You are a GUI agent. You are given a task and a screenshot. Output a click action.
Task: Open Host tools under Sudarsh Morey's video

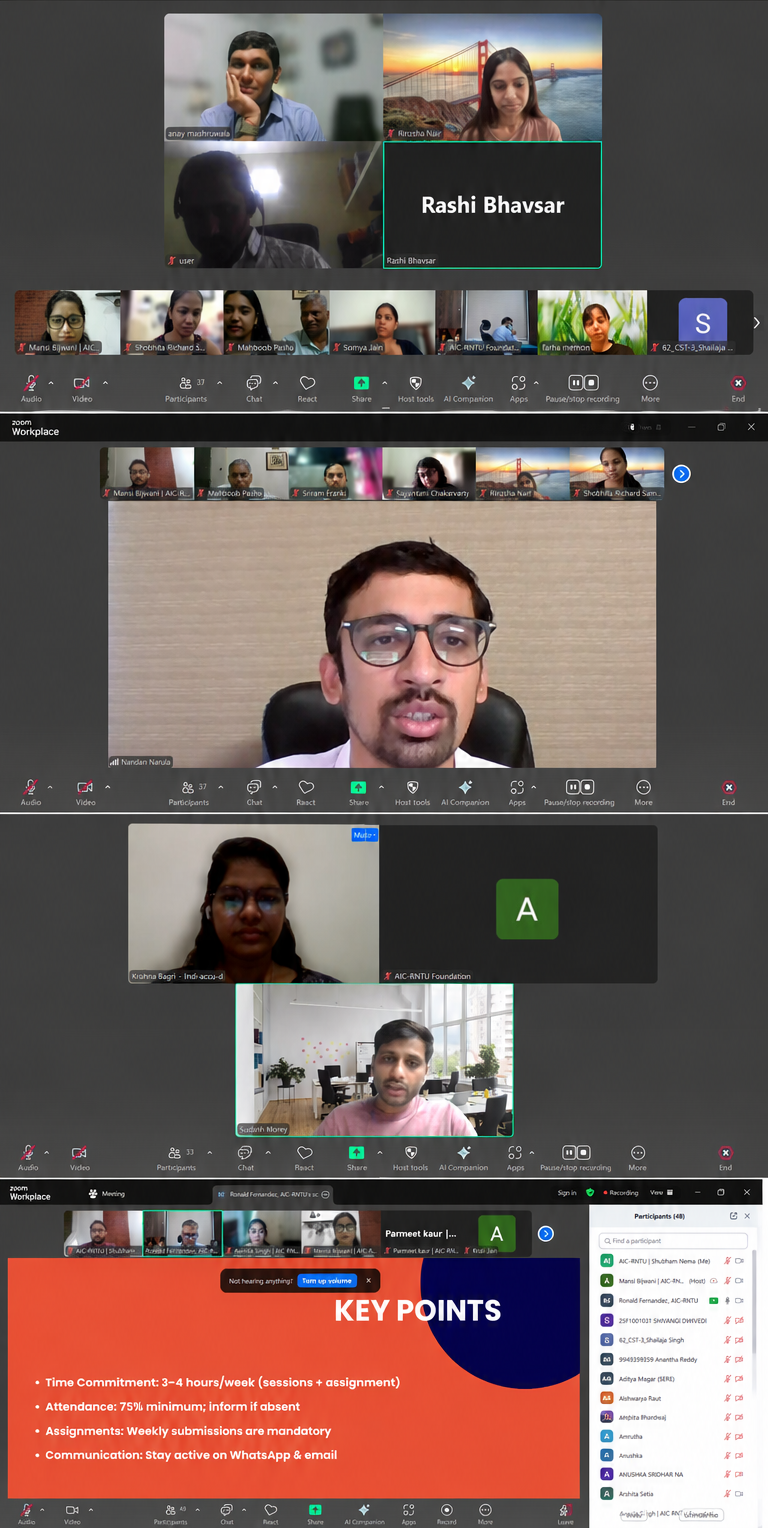[410, 1157]
